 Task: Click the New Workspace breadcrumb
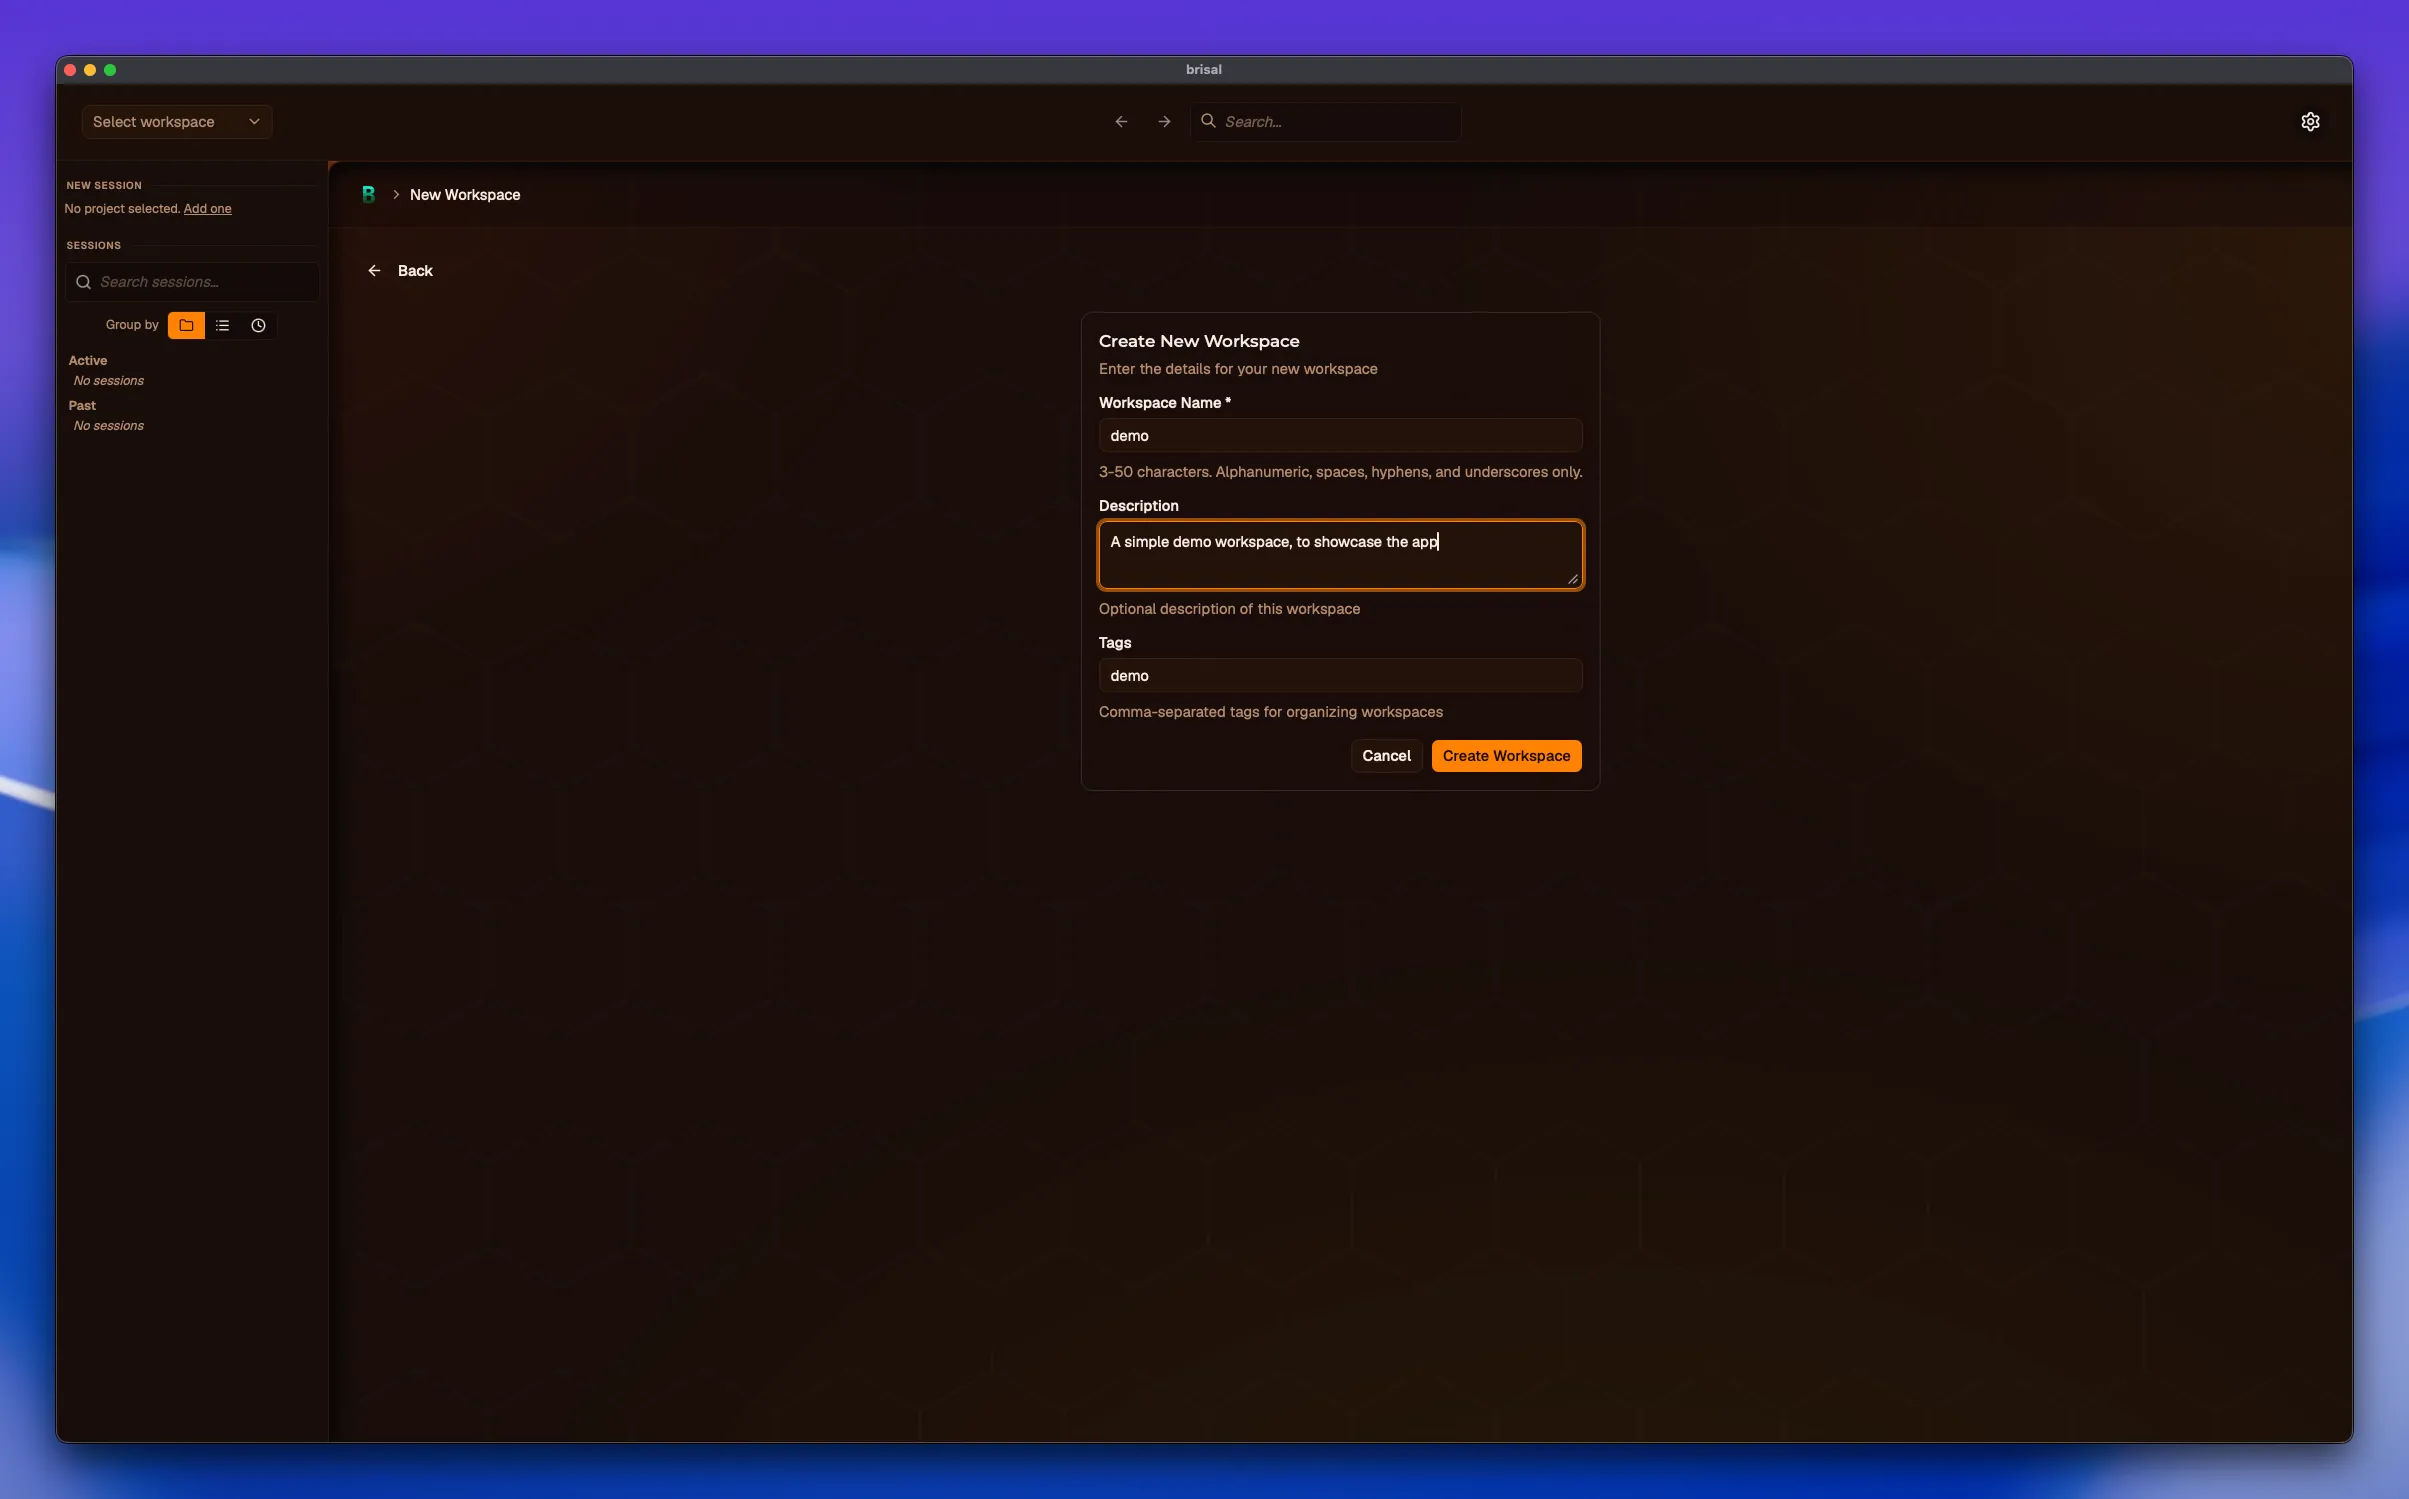[x=465, y=194]
